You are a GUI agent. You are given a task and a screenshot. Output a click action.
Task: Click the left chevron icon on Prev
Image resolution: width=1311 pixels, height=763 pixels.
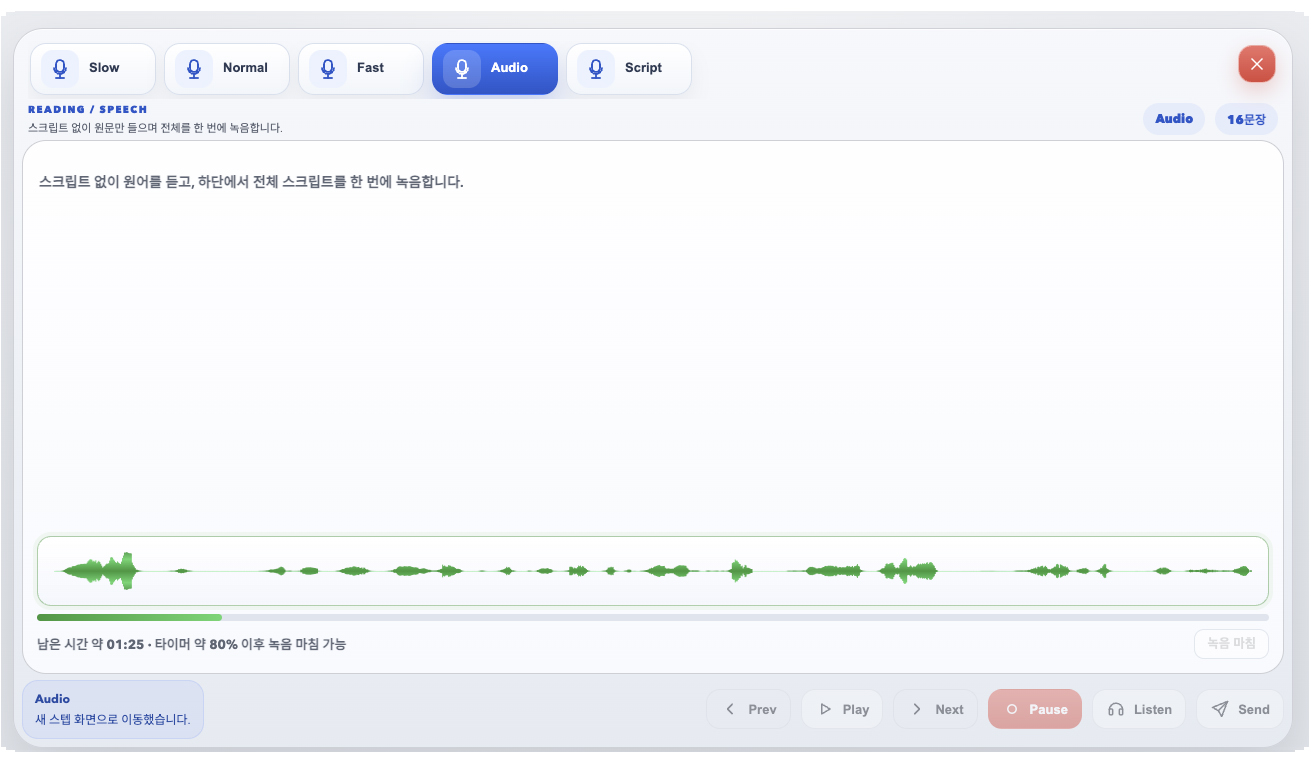click(730, 710)
